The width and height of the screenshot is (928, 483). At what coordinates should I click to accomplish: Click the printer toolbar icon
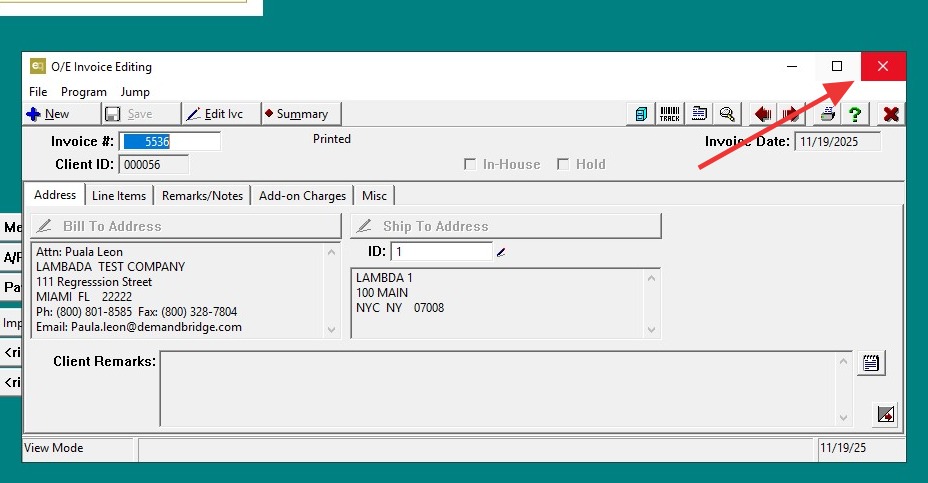coord(827,114)
